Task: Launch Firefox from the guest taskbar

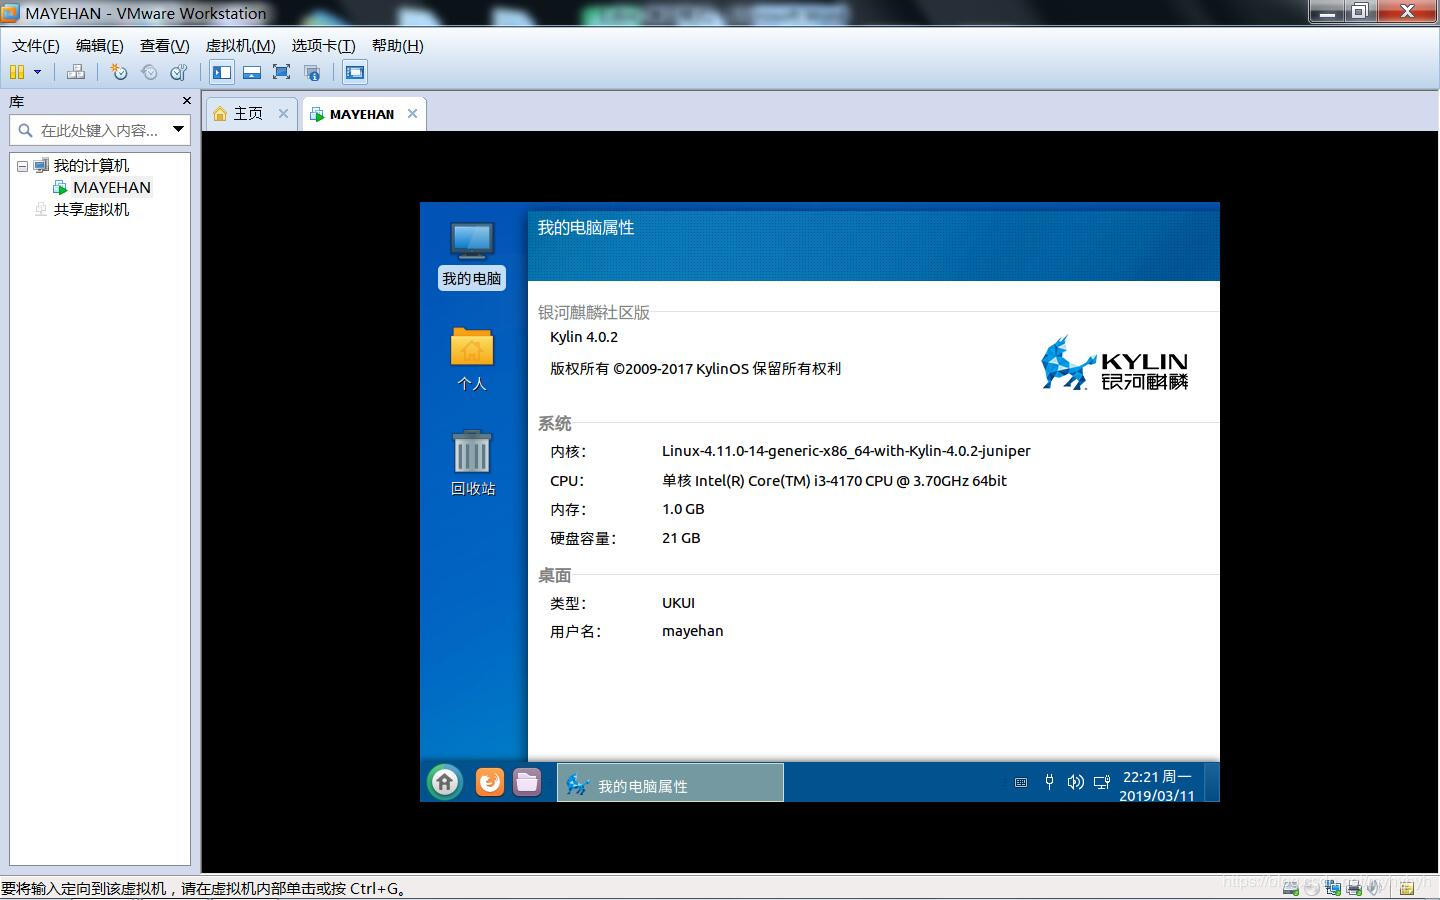Action: point(489,782)
